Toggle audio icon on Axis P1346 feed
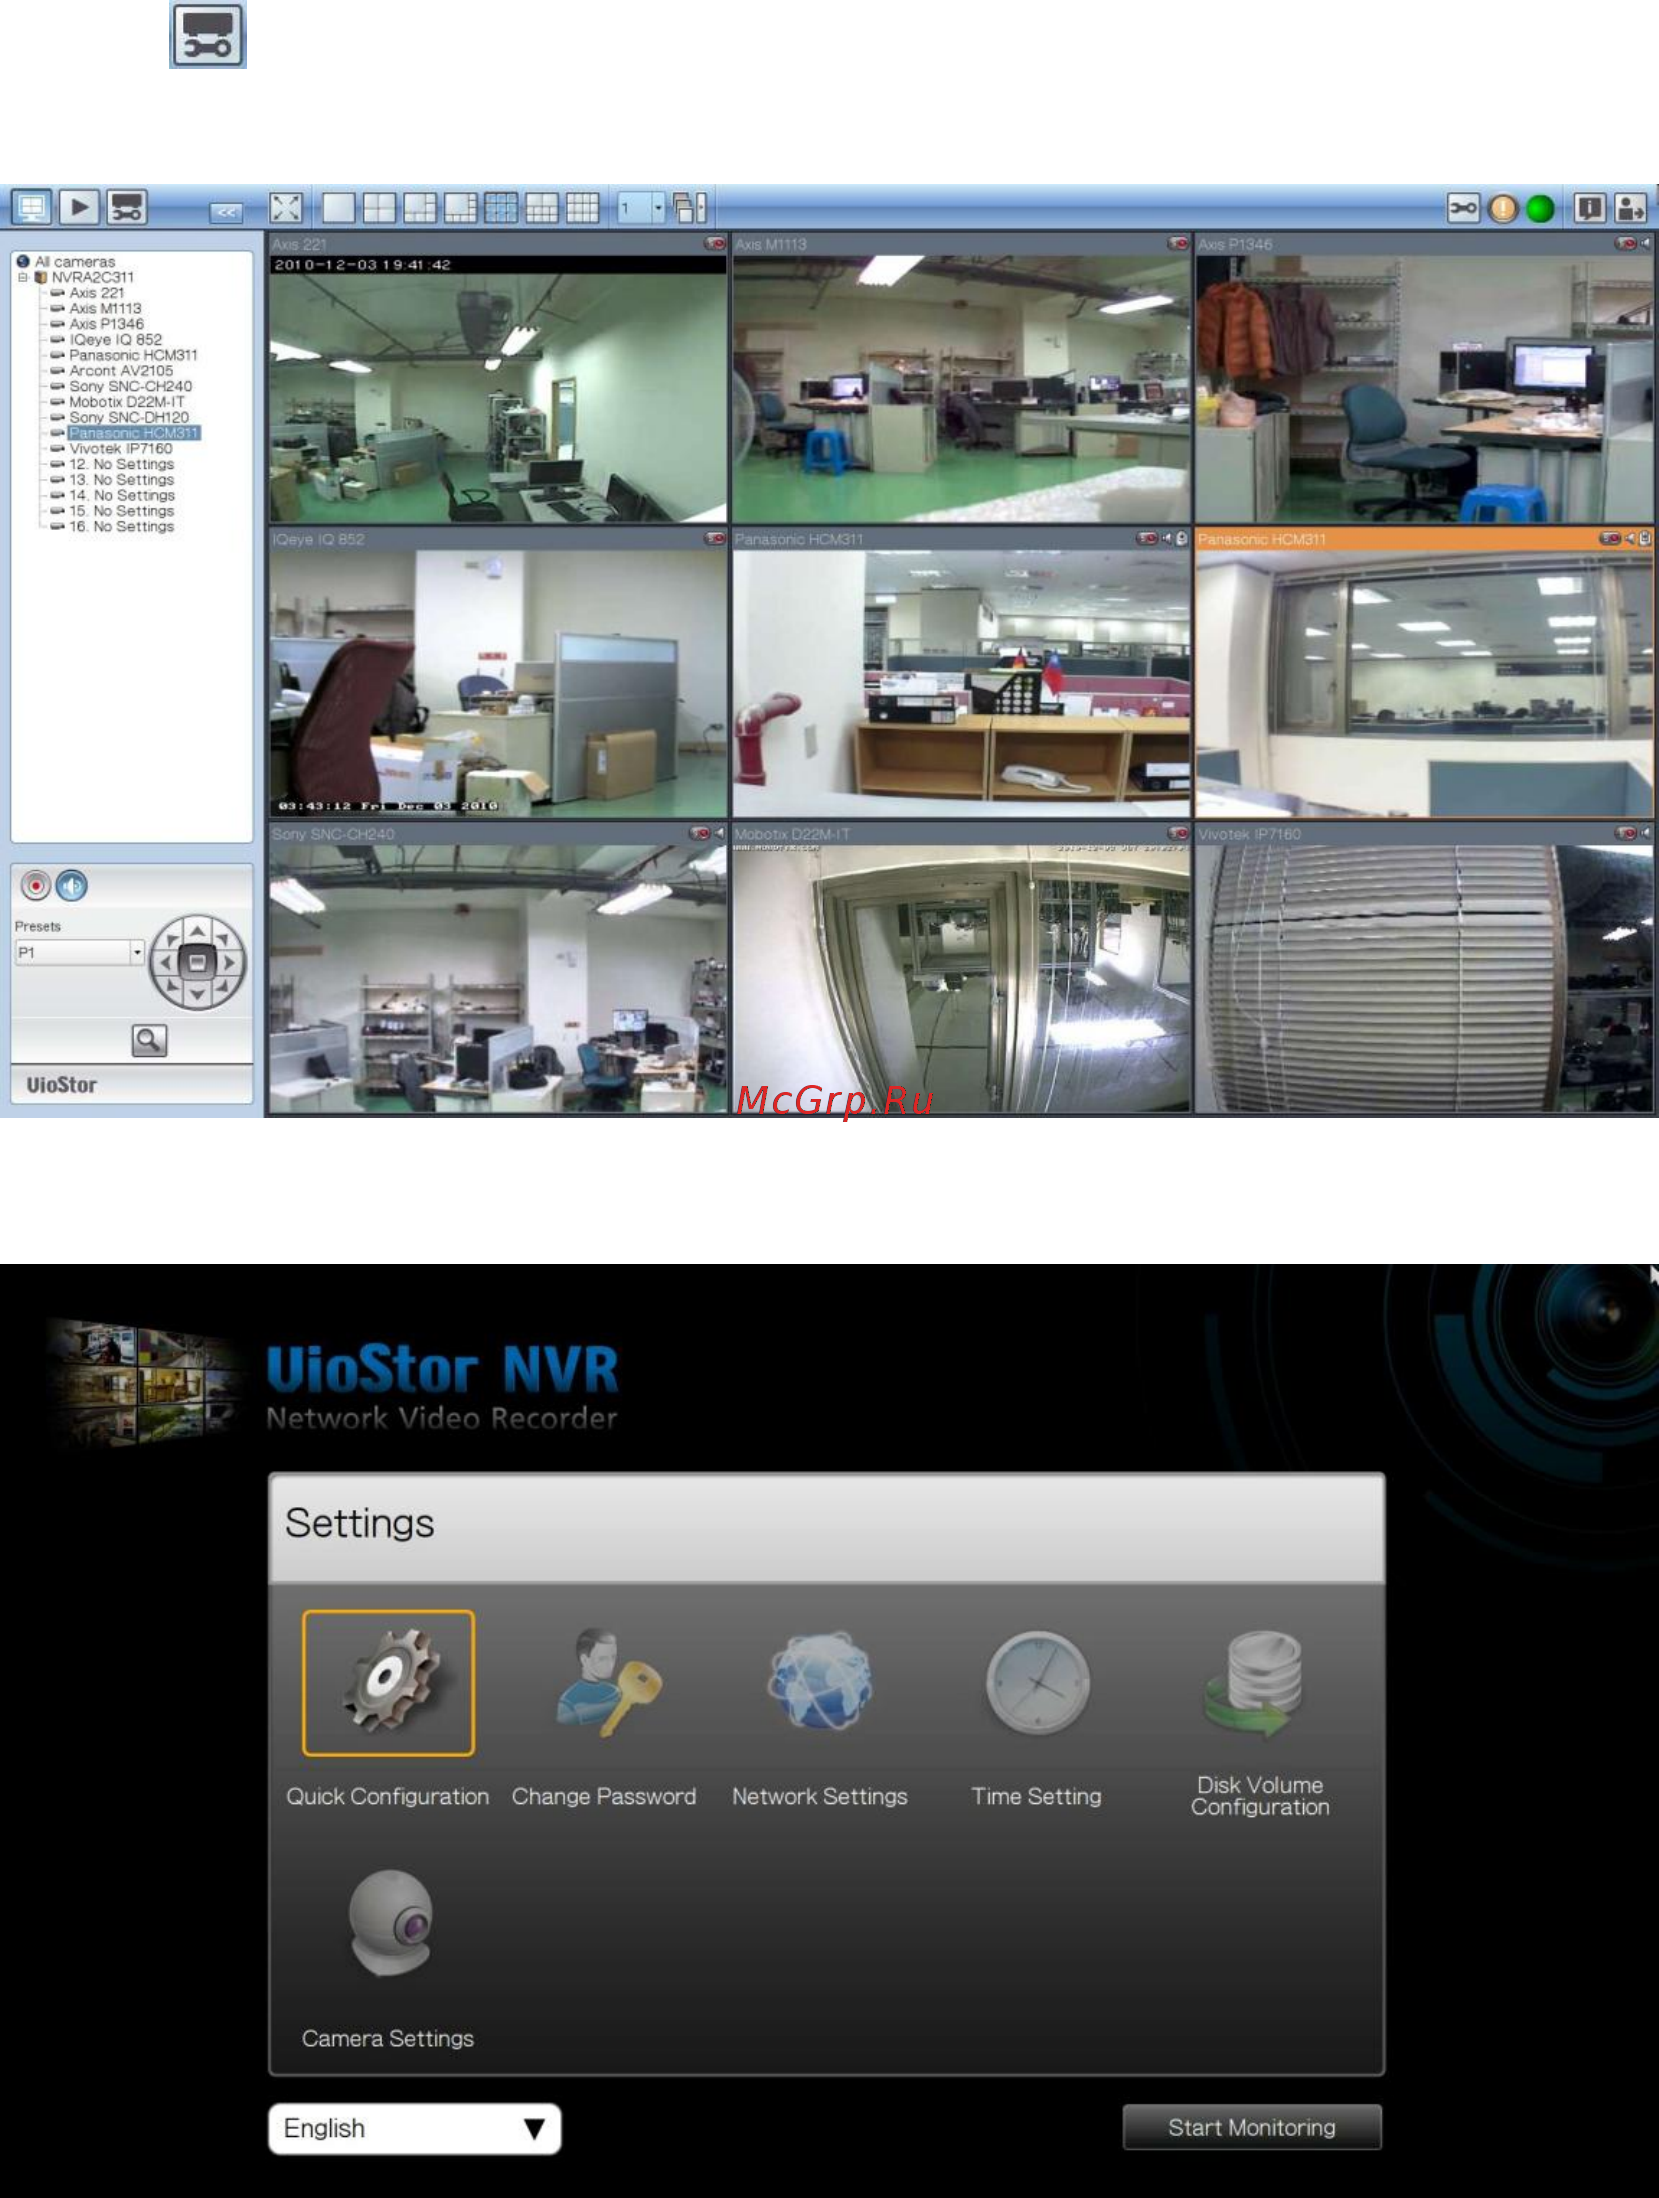Image resolution: width=1659 pixels, height=2198 pixels. point(1645,243)
